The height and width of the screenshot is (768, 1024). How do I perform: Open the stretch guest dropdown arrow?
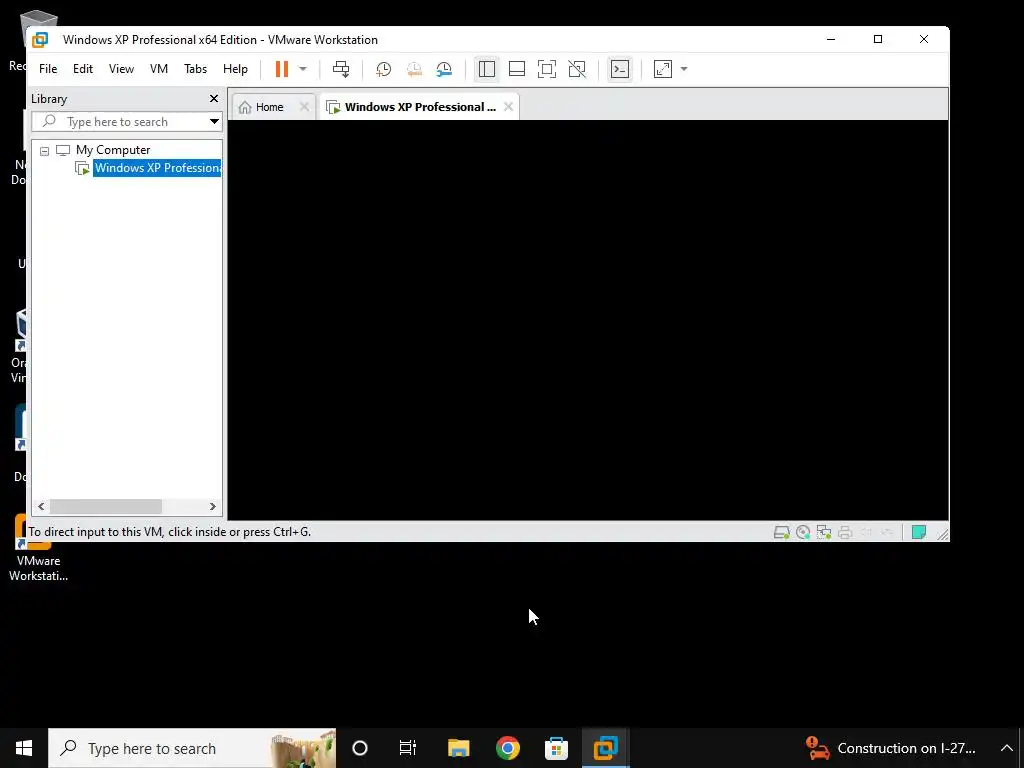[x=684, y=69]
